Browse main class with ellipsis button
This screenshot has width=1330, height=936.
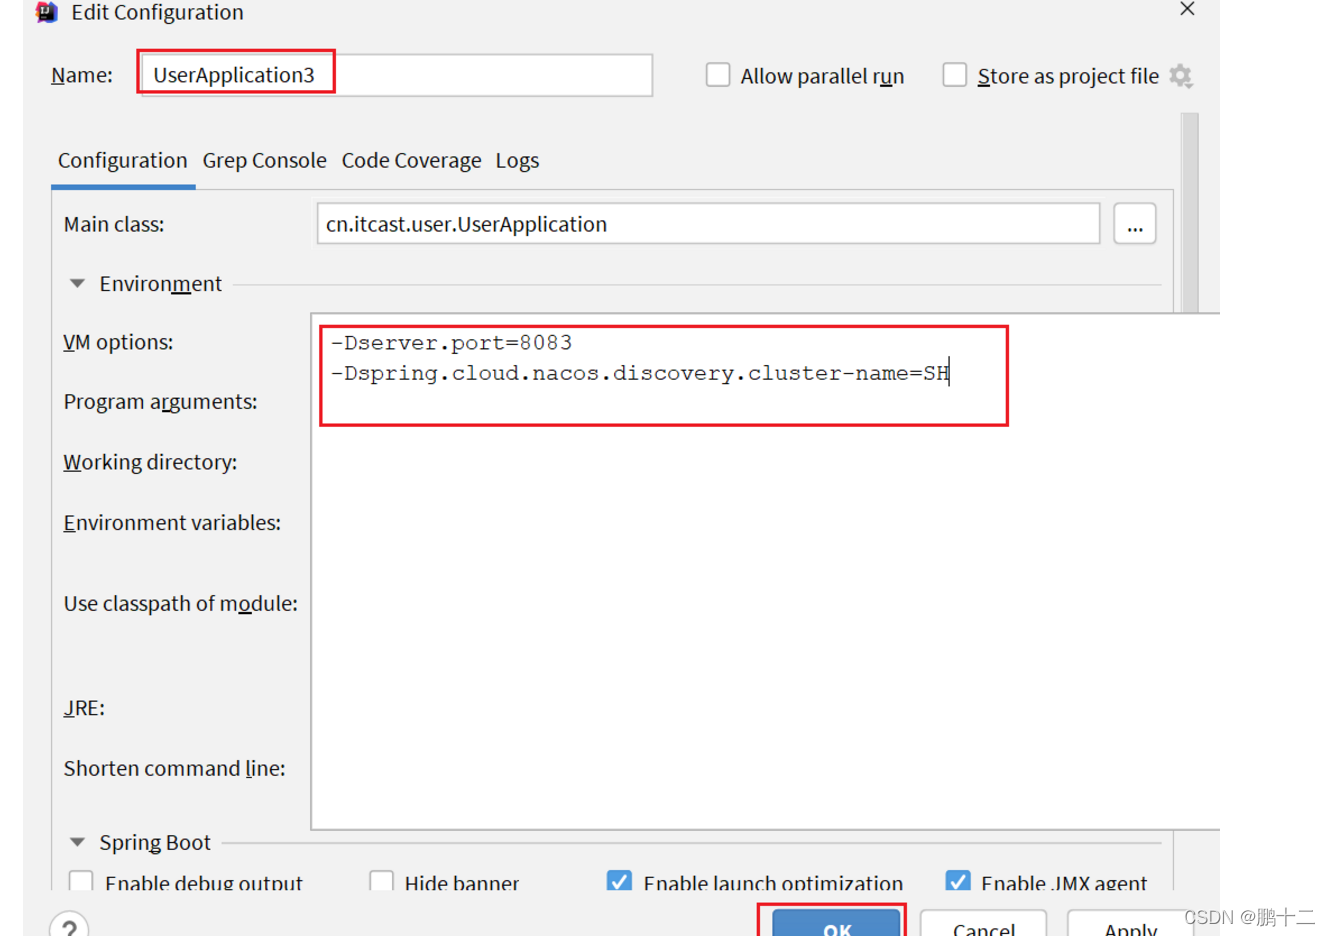tap(1135, 224)
